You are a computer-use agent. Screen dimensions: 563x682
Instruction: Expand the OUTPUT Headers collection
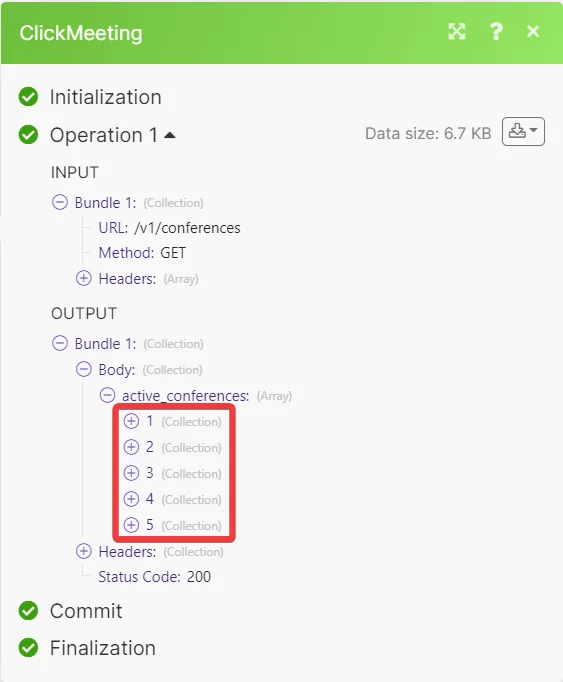84,551
